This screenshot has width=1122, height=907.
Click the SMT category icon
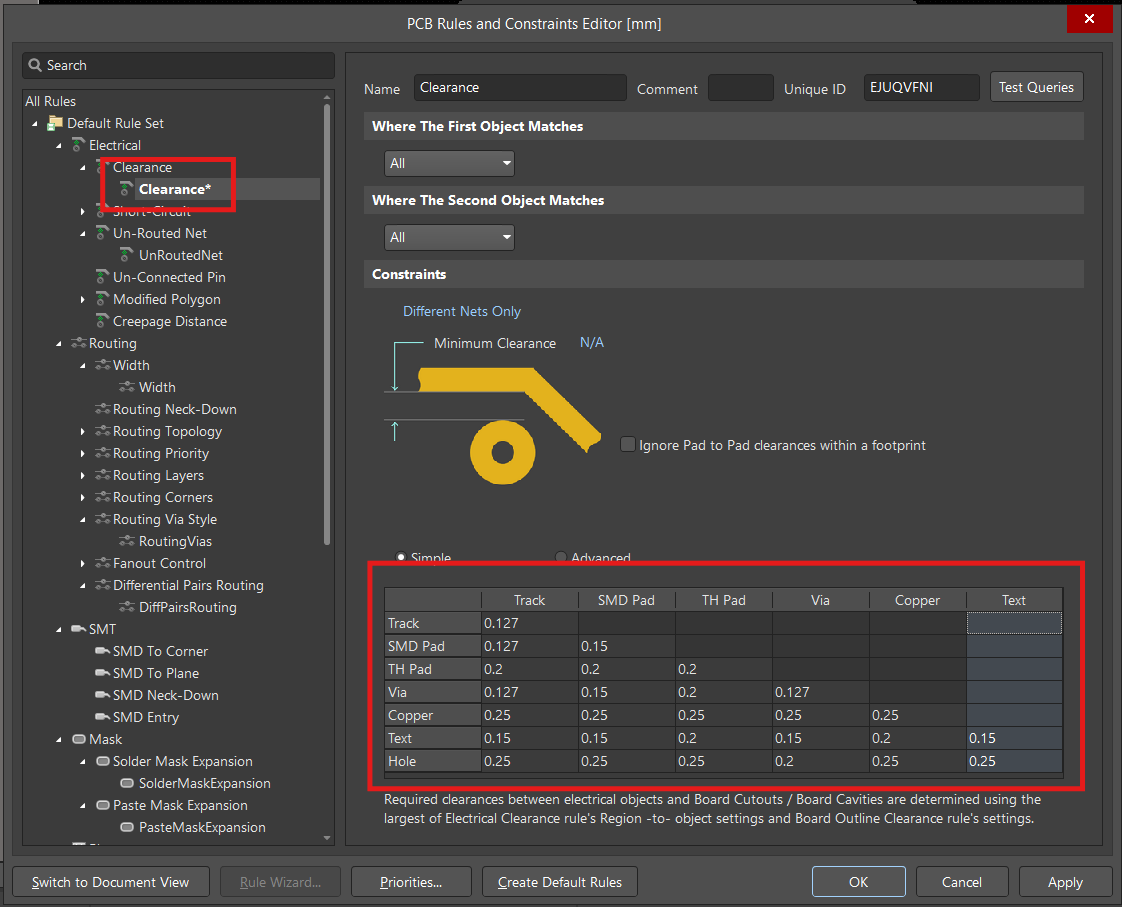click(79, 629)
